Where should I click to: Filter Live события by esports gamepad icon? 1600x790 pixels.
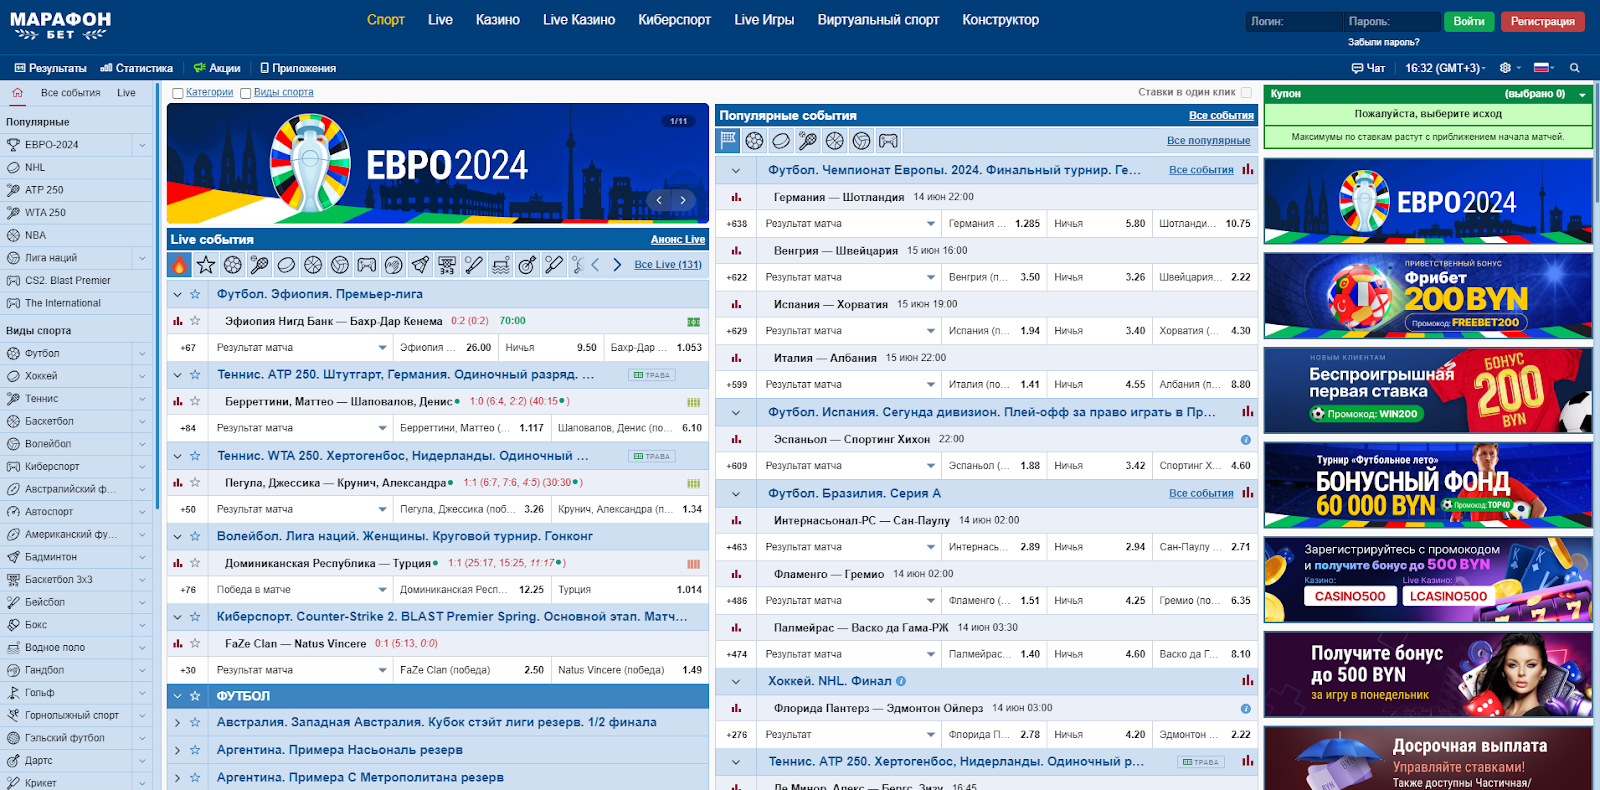point(367,265)
